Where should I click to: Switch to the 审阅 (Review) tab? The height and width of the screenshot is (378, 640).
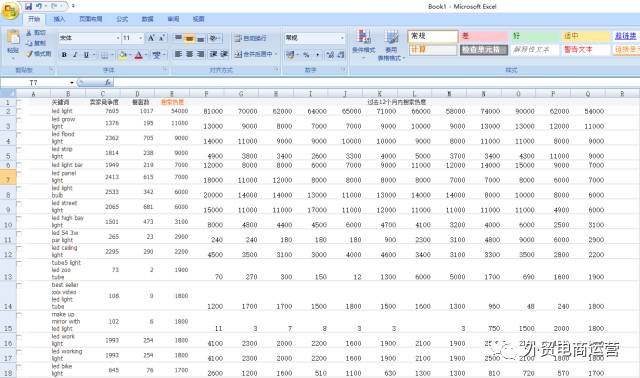point(173,19)
